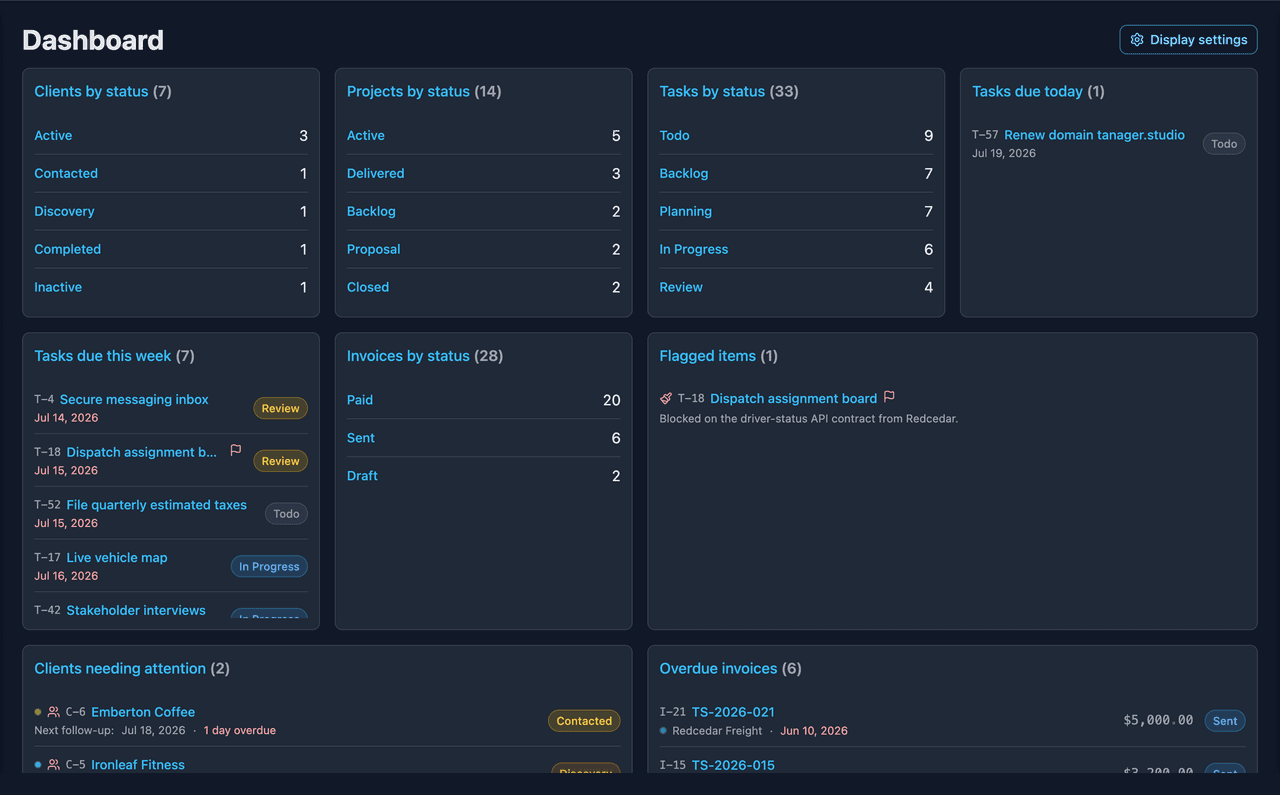Open the Tasks by status heading

click(712, 91)
